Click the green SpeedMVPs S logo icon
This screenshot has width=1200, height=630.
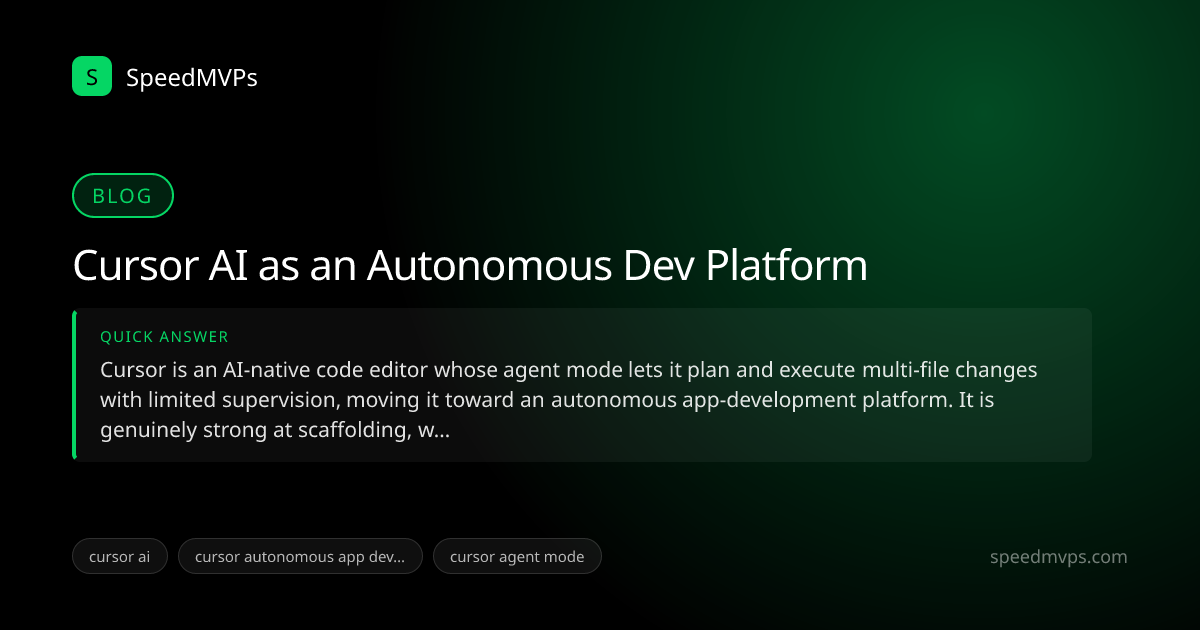(92, 76)
